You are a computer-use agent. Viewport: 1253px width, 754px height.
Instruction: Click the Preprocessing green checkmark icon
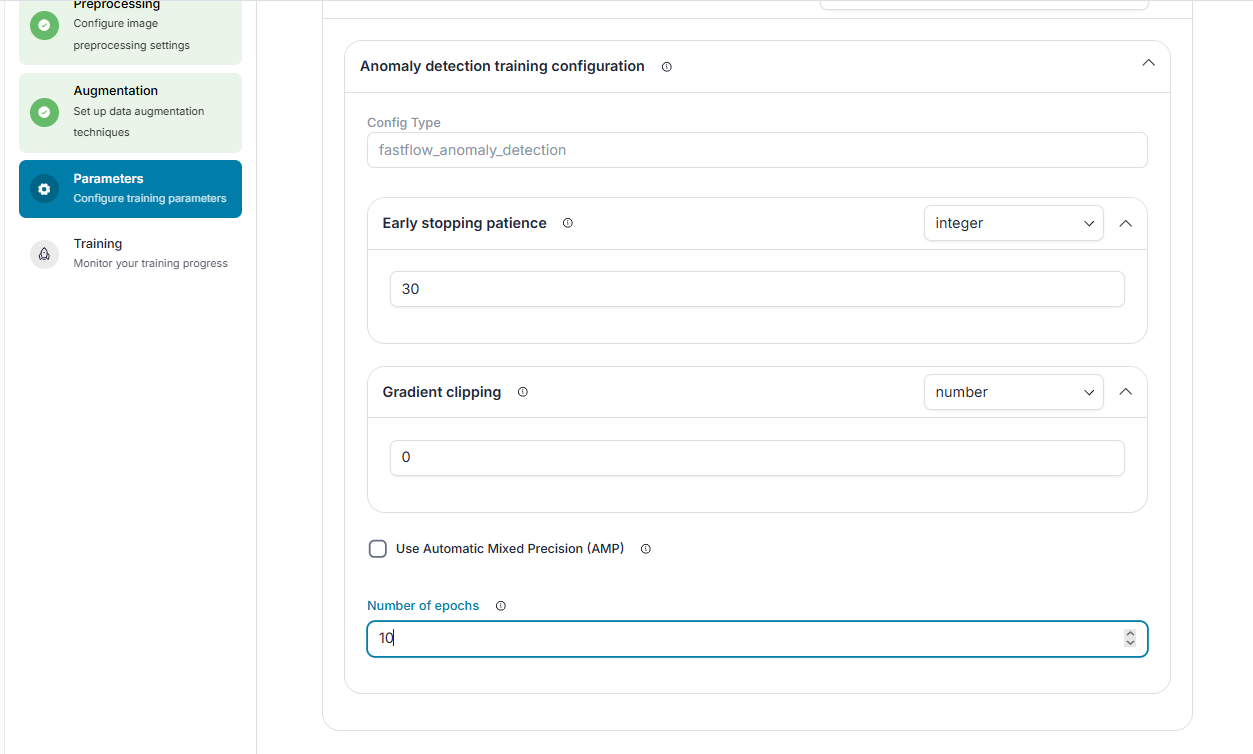[x=44, y=25]
